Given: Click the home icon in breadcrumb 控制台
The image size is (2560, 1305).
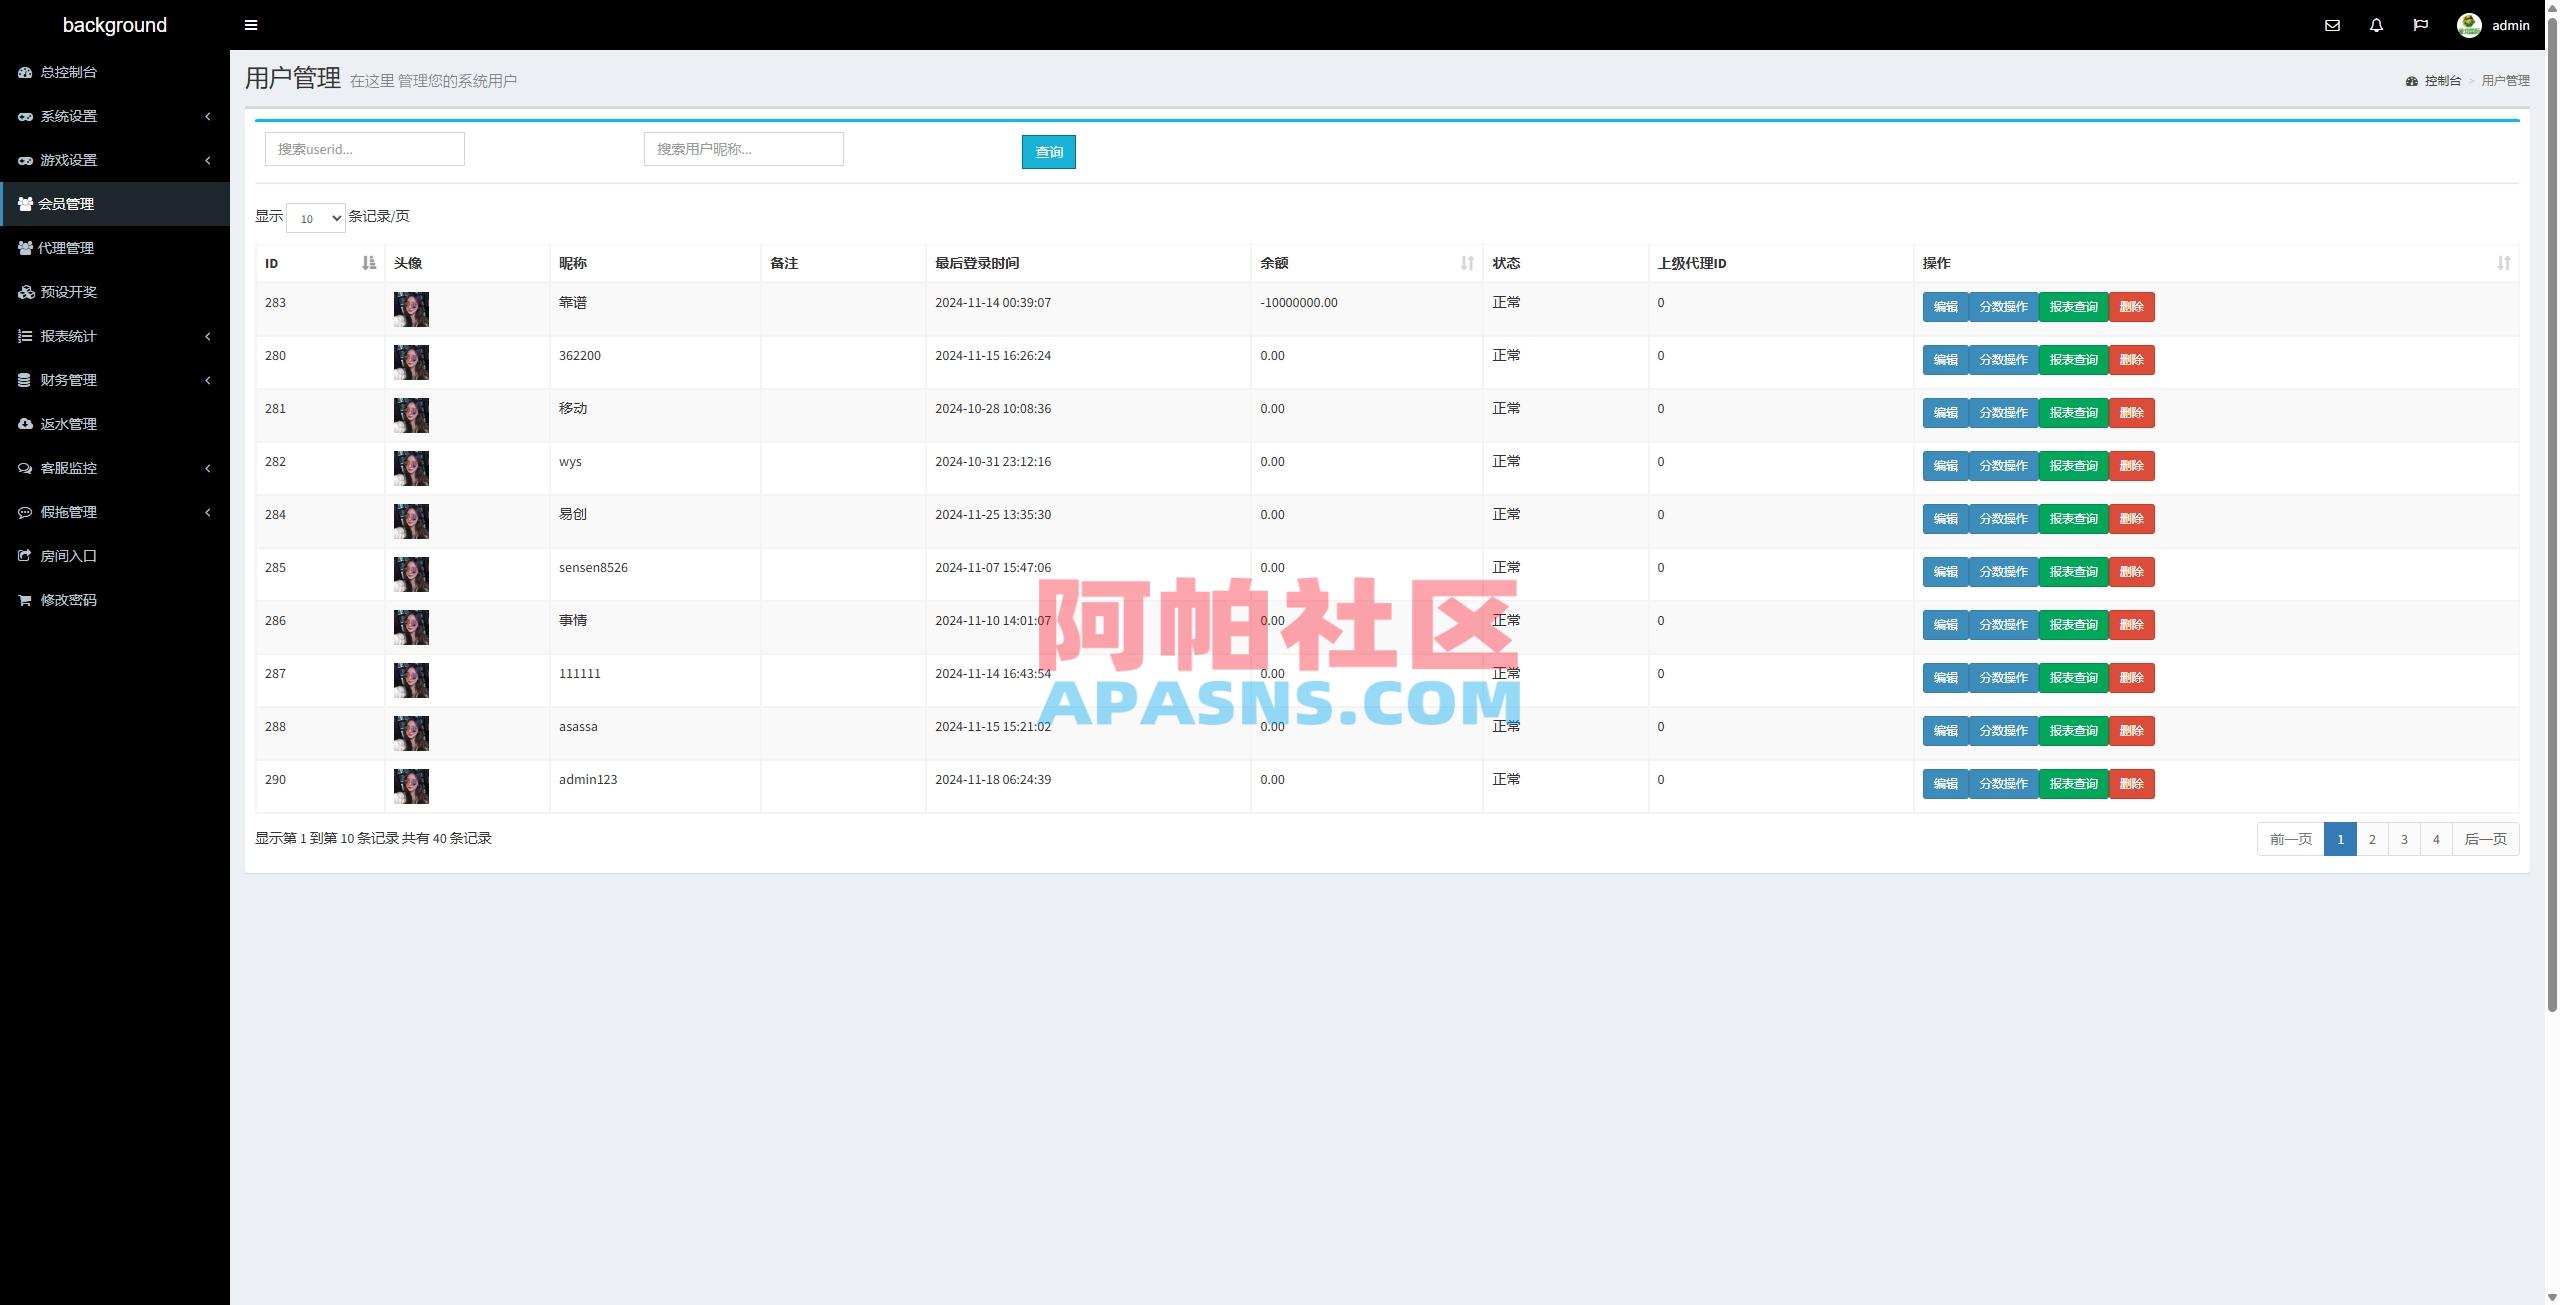Looking at the screenshot, I should [2411, 80].
